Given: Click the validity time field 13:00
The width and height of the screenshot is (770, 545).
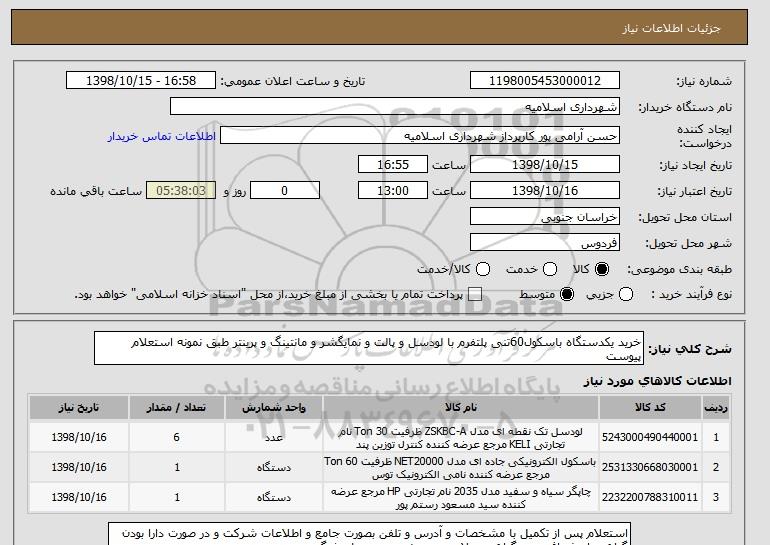Looking at the screenshot, I should click(393, 191).
